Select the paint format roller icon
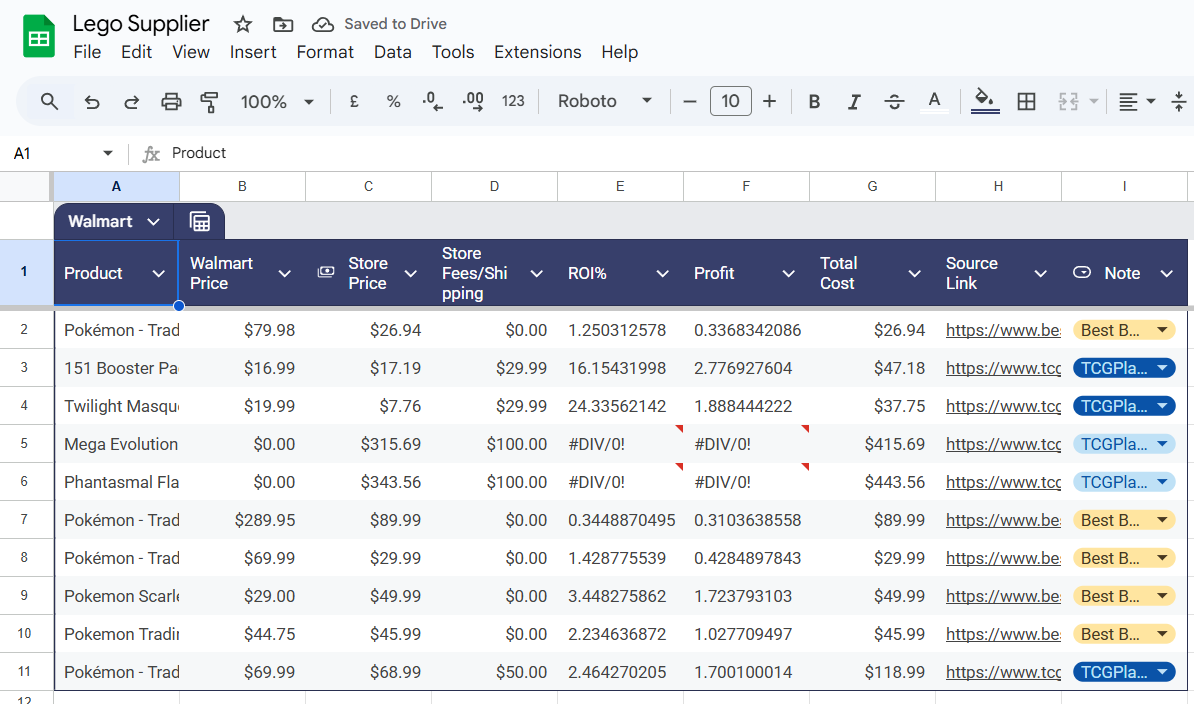This screenshot has height=704, width=1194. point(209,101)
